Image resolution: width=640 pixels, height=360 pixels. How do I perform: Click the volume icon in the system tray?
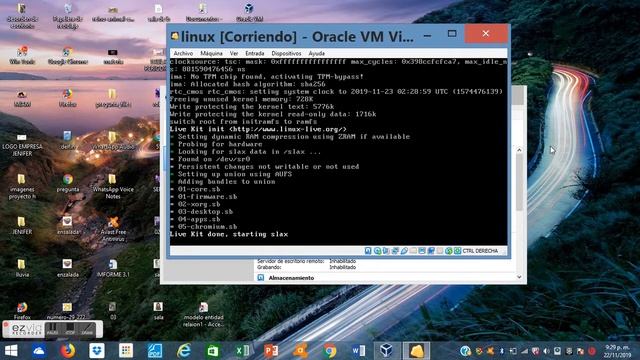click(546, 351)
